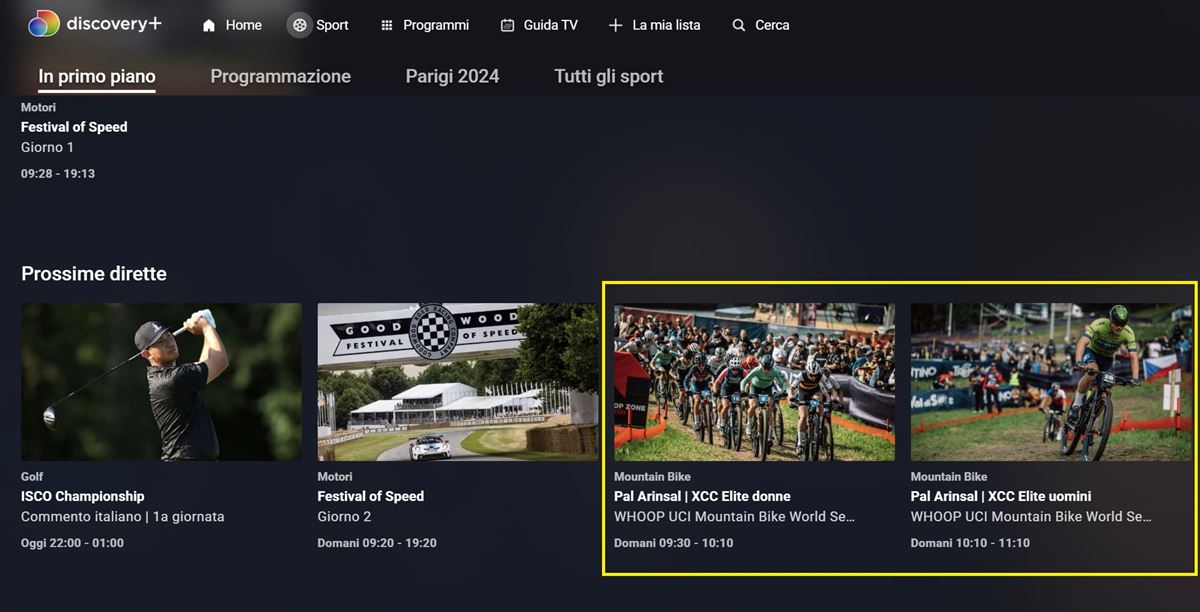1200x612 pixels.
Task: Open the Home menu label
Action: click(x=243, y=25)
